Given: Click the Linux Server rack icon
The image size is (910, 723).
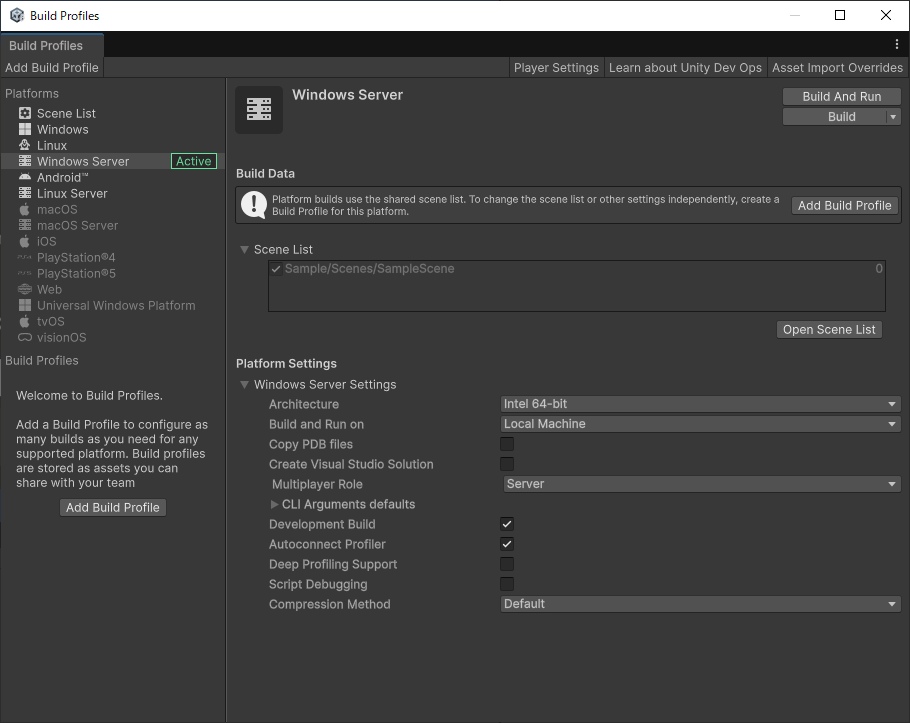Looking at the screenshot, I should (25, 193).
